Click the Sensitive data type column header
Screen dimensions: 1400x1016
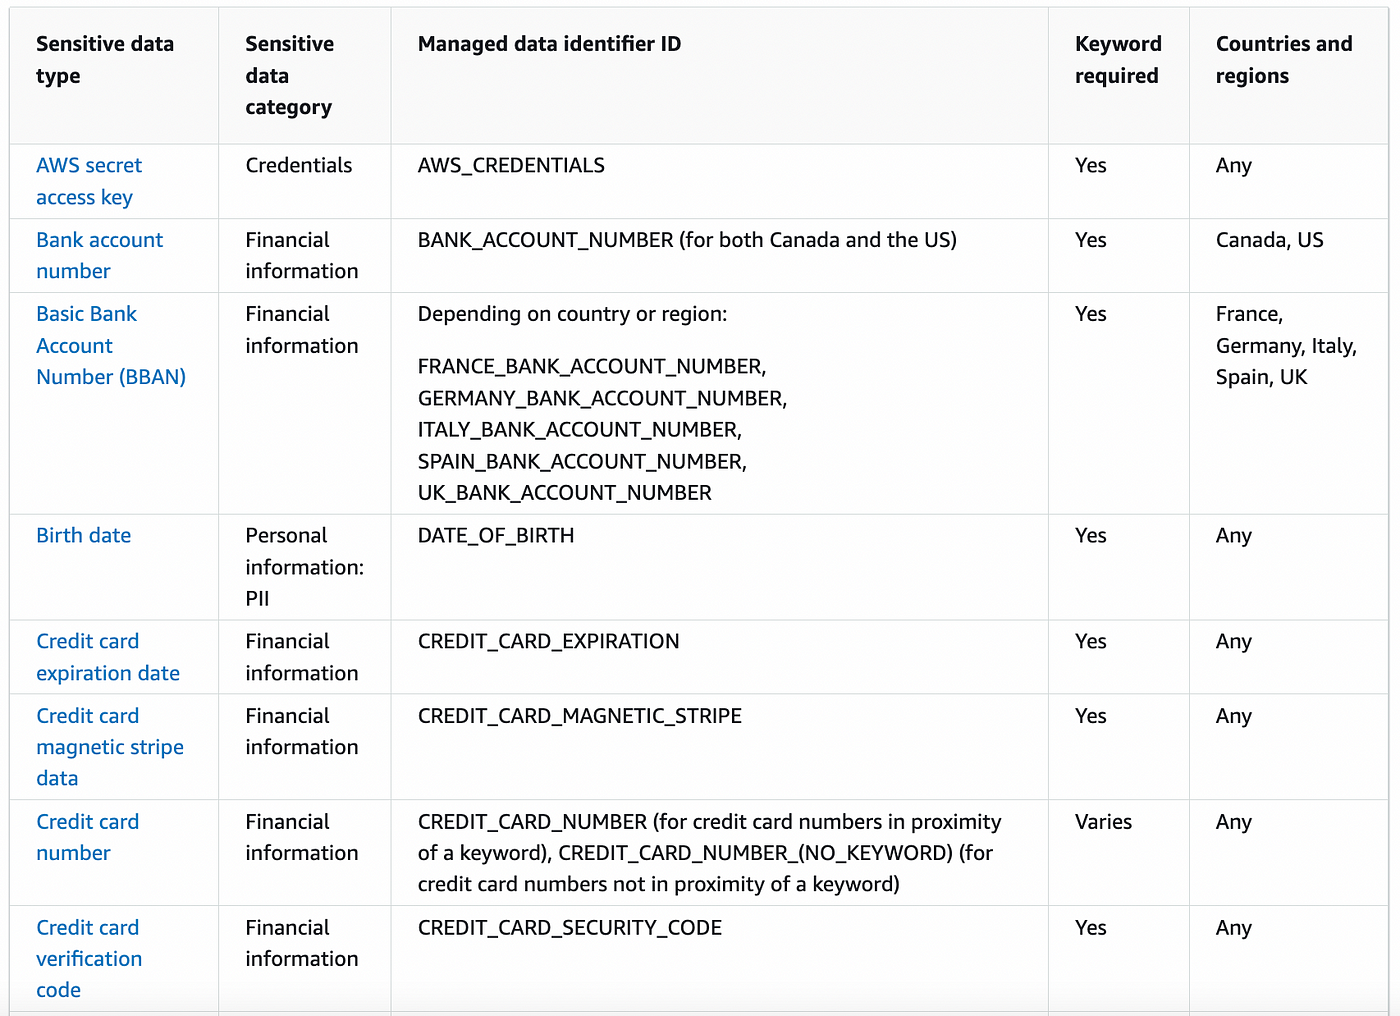point(105,59)
